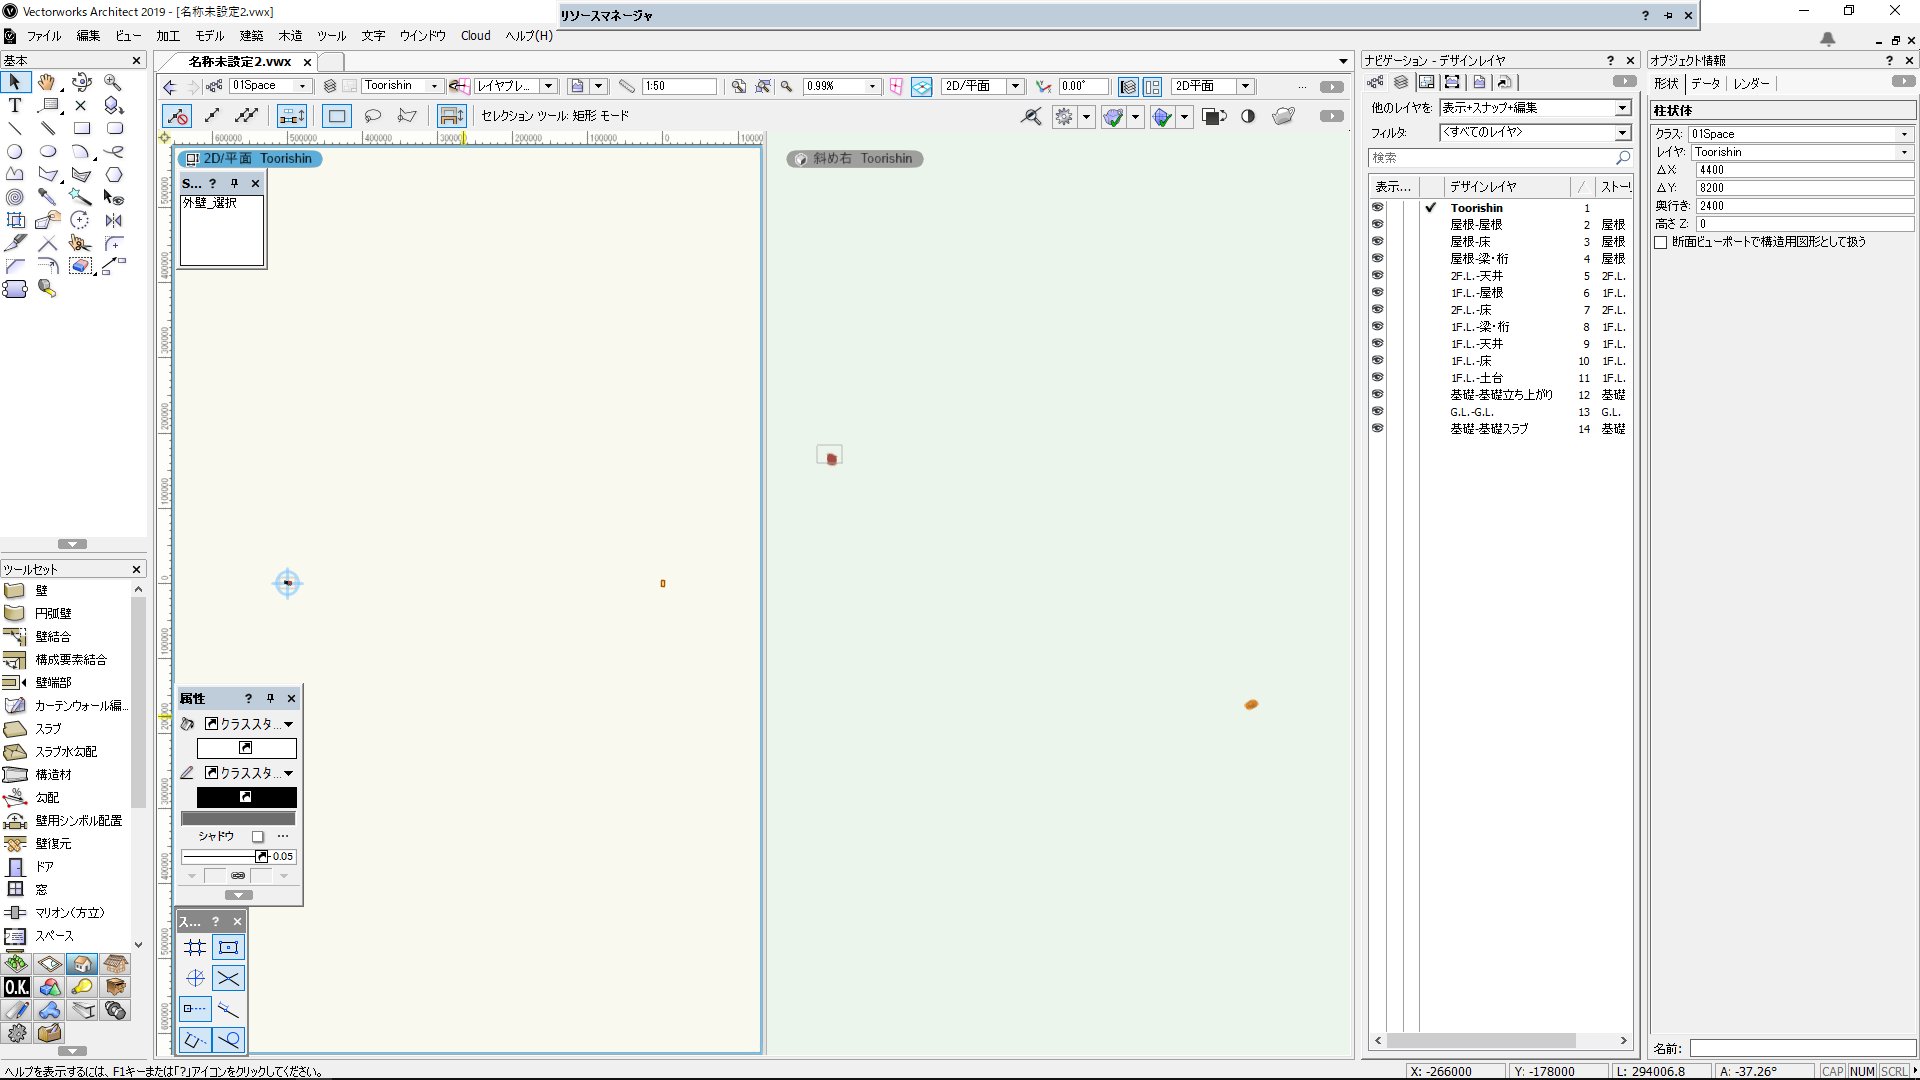Select the Double Line tool
The height and width of the screenshot is (1080, 1920).
click(47, 128)
